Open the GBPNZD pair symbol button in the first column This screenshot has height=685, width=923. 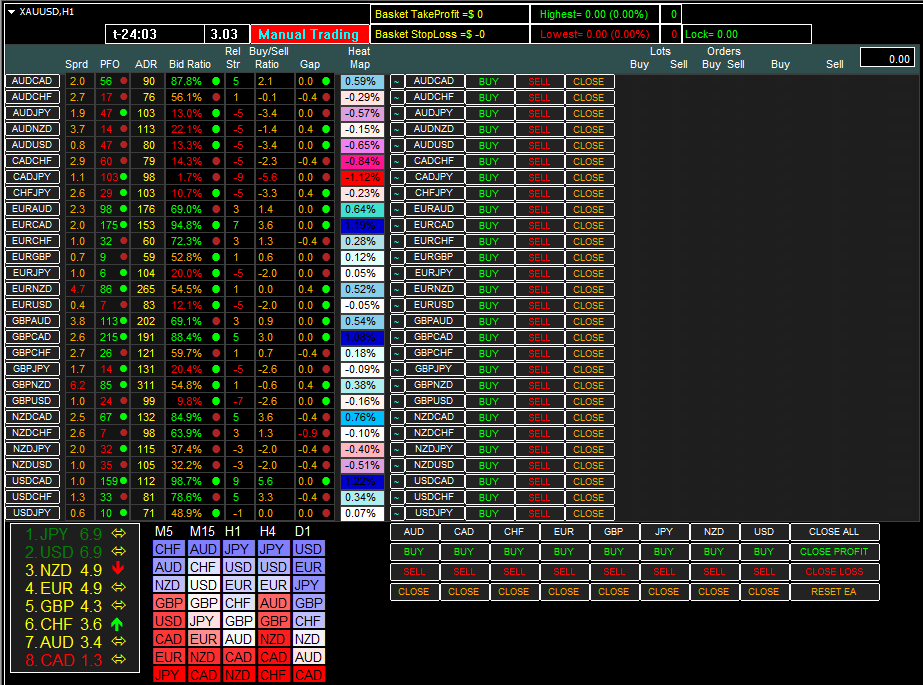click(32, 385)
